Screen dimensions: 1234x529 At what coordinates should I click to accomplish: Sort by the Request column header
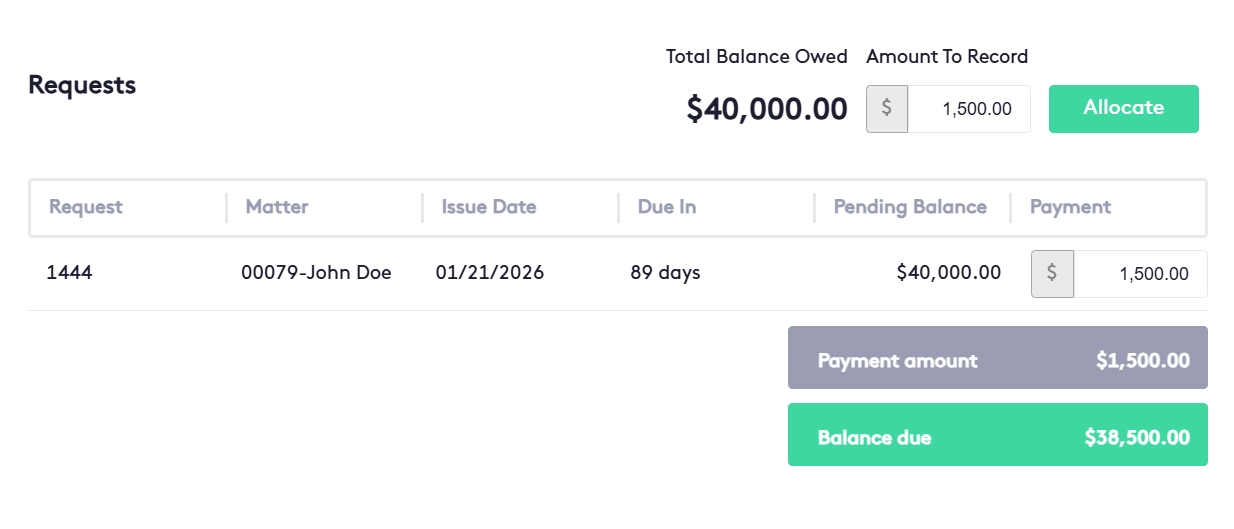(x=86, y=207)
